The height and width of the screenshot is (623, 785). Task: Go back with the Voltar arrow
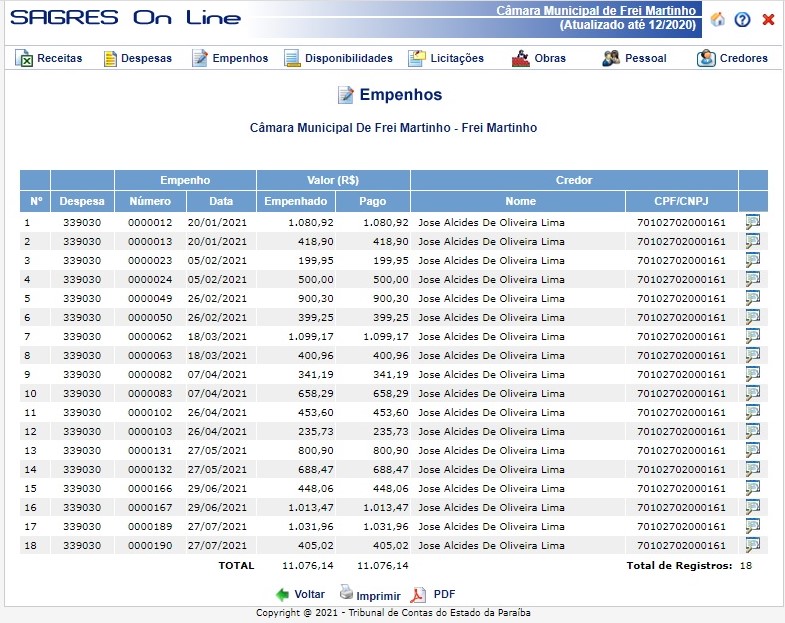point(283,594)
